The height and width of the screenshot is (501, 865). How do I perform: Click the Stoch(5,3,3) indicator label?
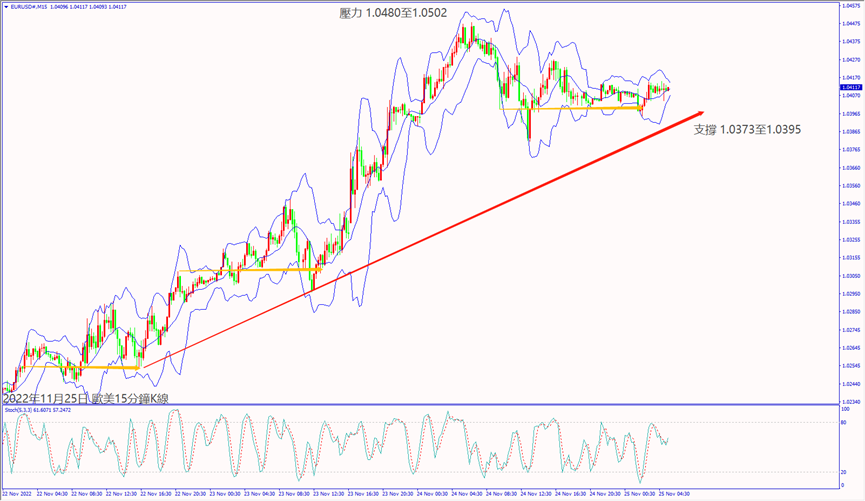click(x=18, y=410)
